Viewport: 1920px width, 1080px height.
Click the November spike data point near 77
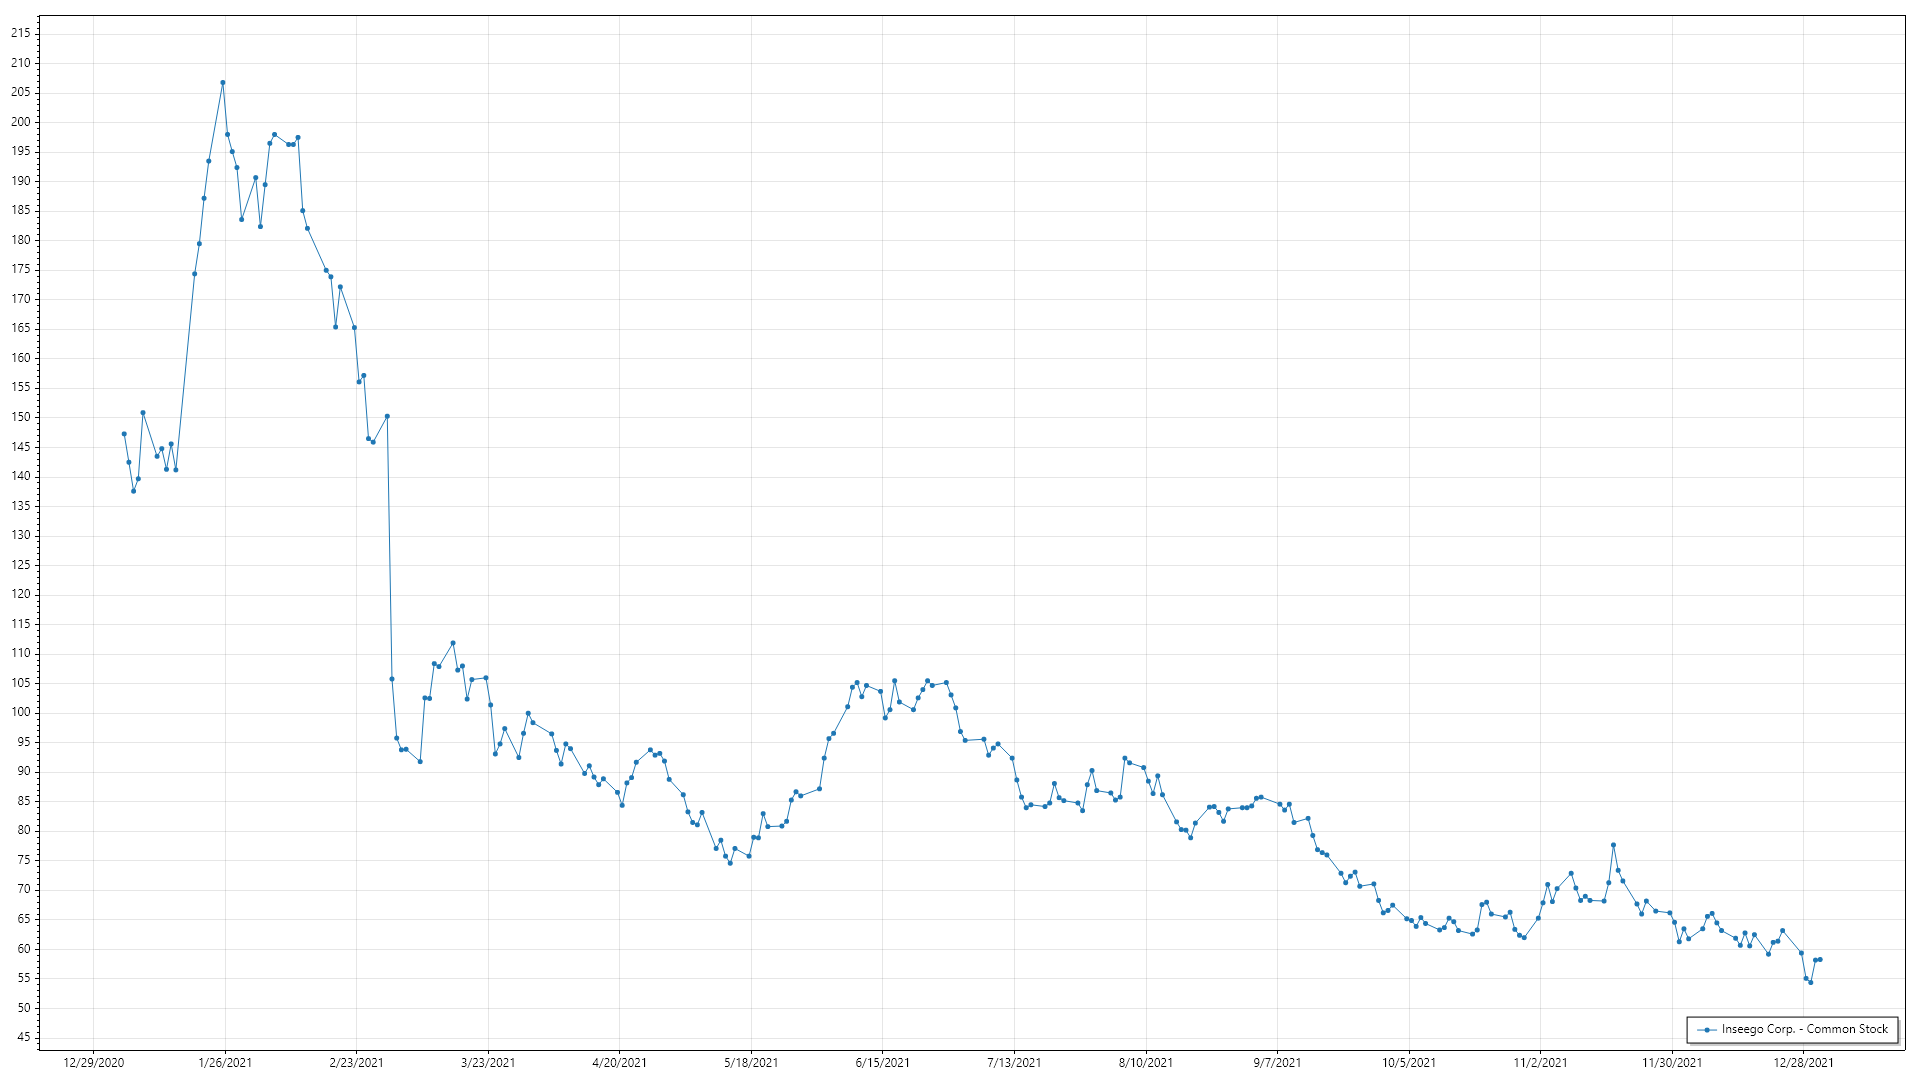[1613, 845]
